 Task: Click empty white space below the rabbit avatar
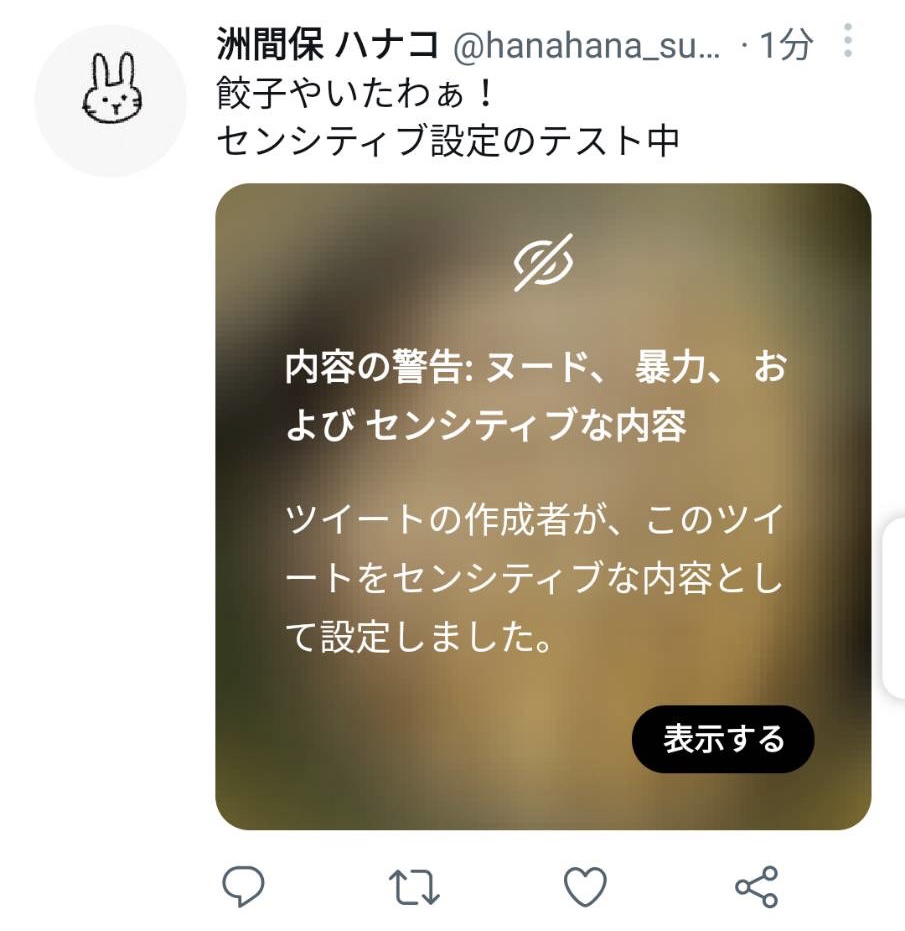click(x=111, y=475)
